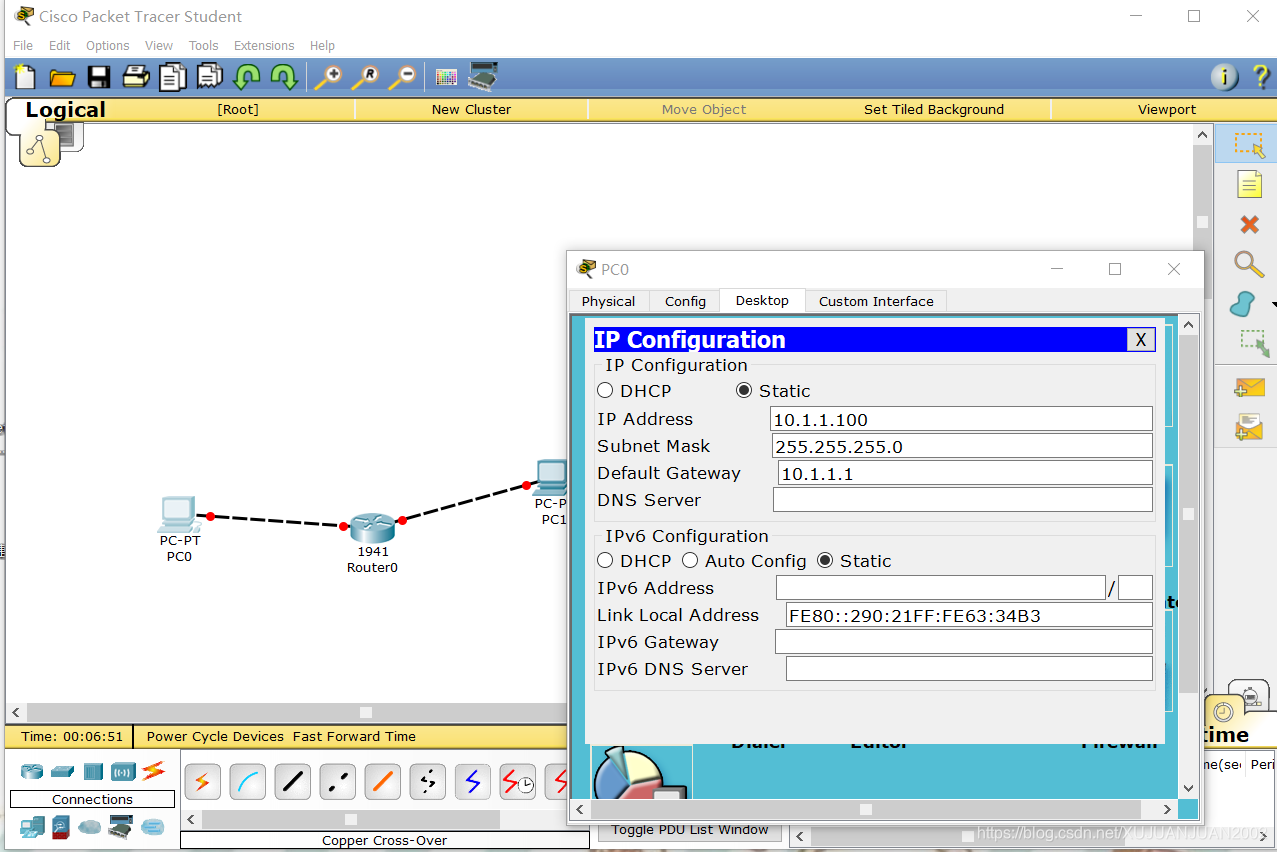Select IPv6 Static radio button
Screen dimensions: 1277x852
click(825, 561)
